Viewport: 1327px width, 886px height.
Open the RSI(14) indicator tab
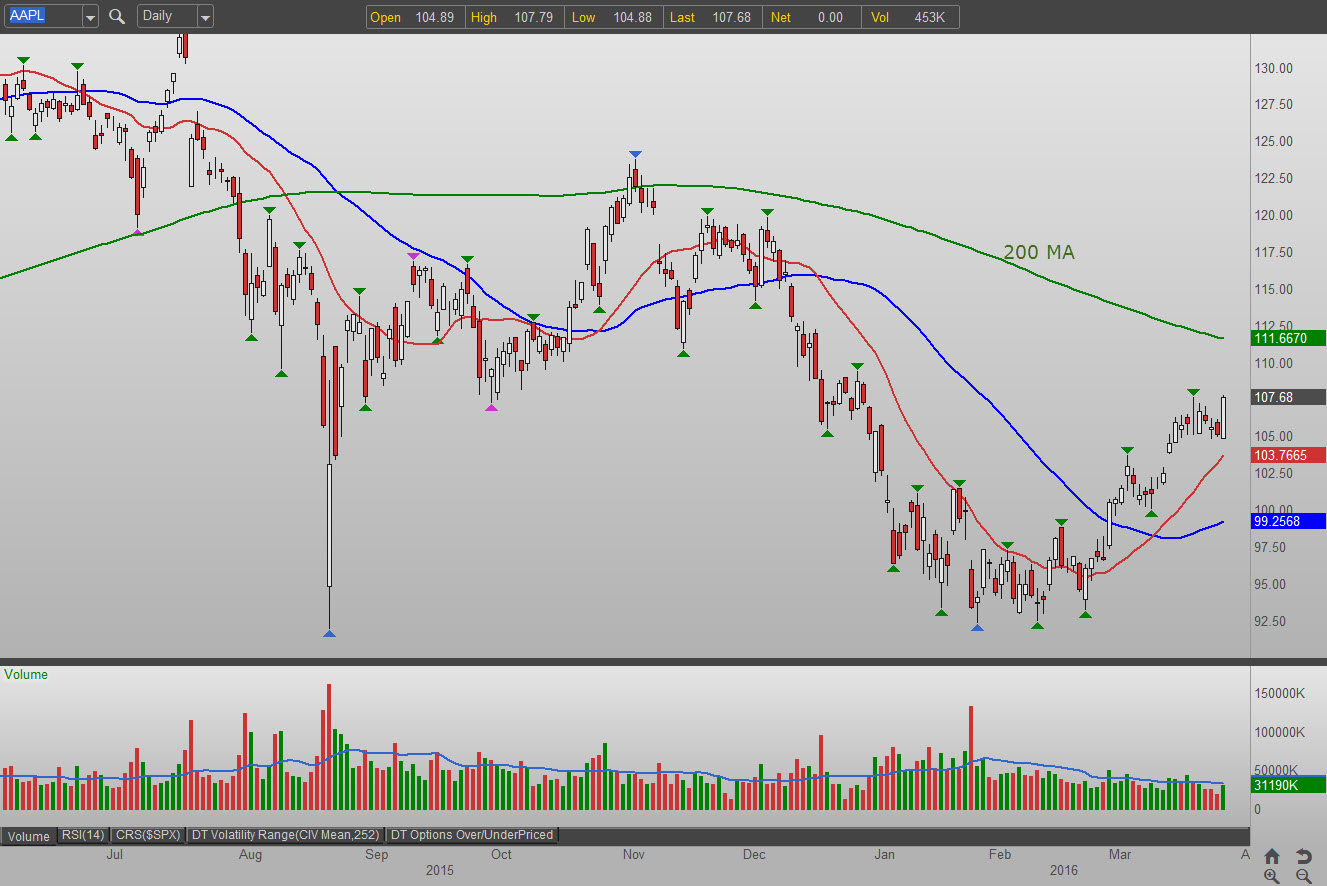pos(83,835)
